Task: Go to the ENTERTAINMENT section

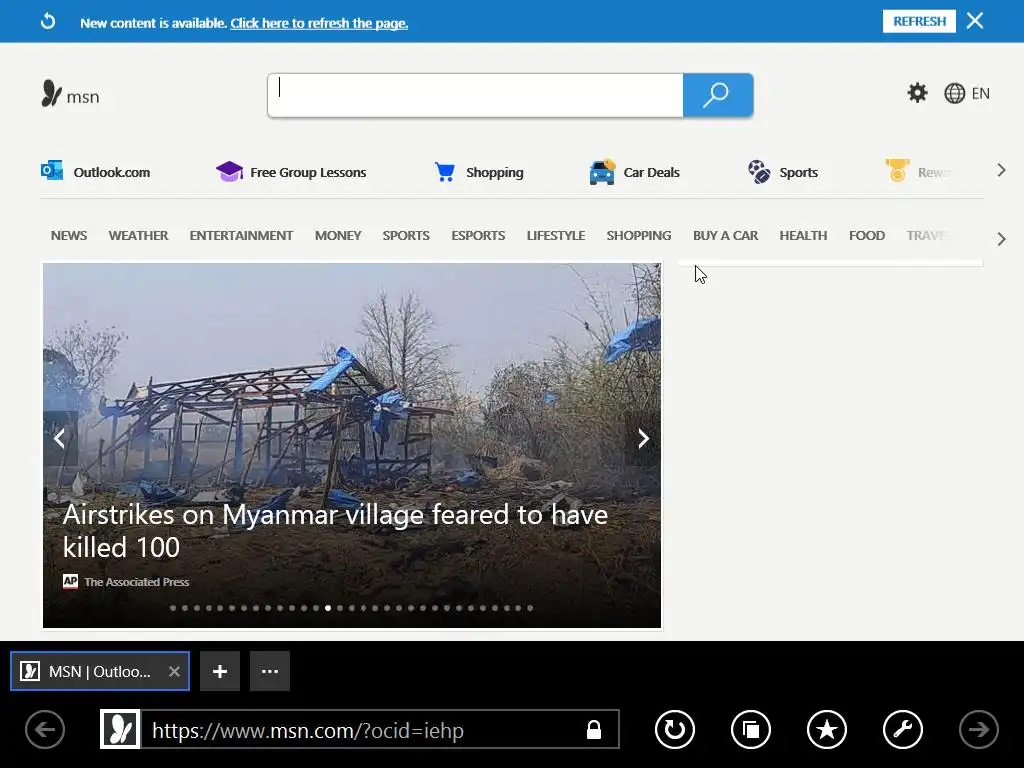Action: pyautogui.click(x=241, y=235)
